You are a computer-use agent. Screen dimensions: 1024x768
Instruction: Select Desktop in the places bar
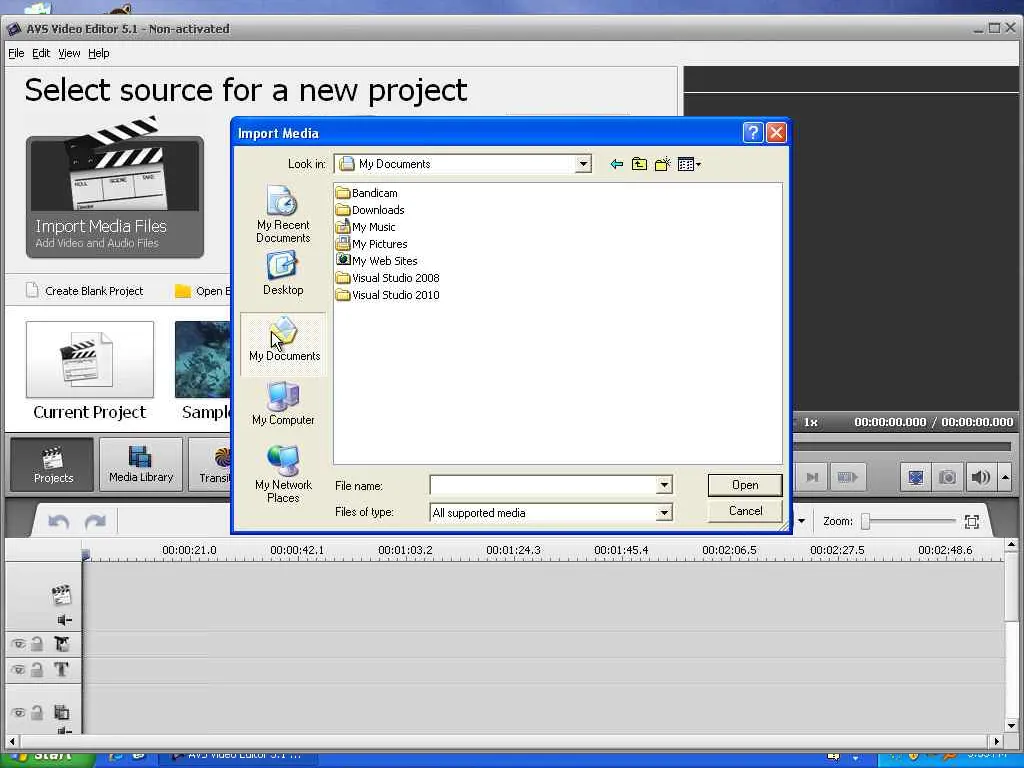tap(283, 274)
